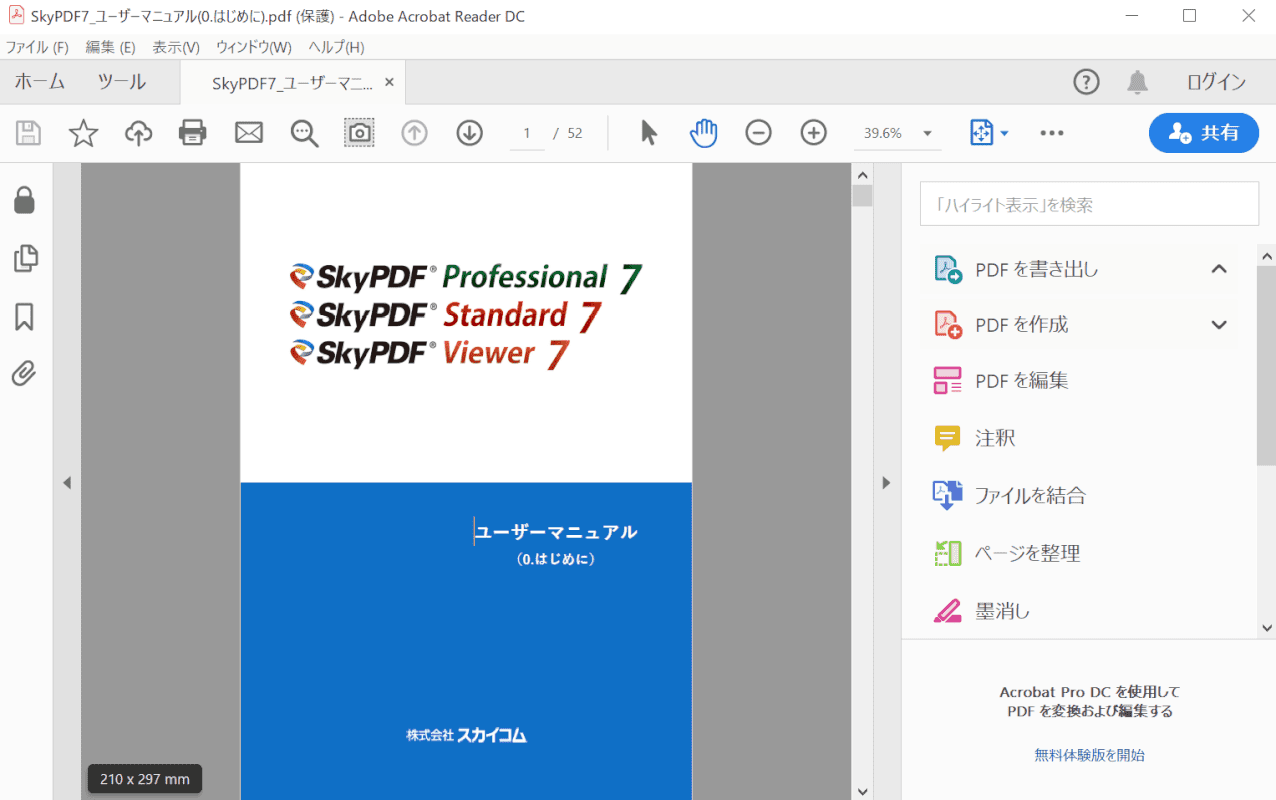This screenshot has height=800, width=1276.
Task: Click the ログイン sign-in button
Action: [x=1216, y=82]
